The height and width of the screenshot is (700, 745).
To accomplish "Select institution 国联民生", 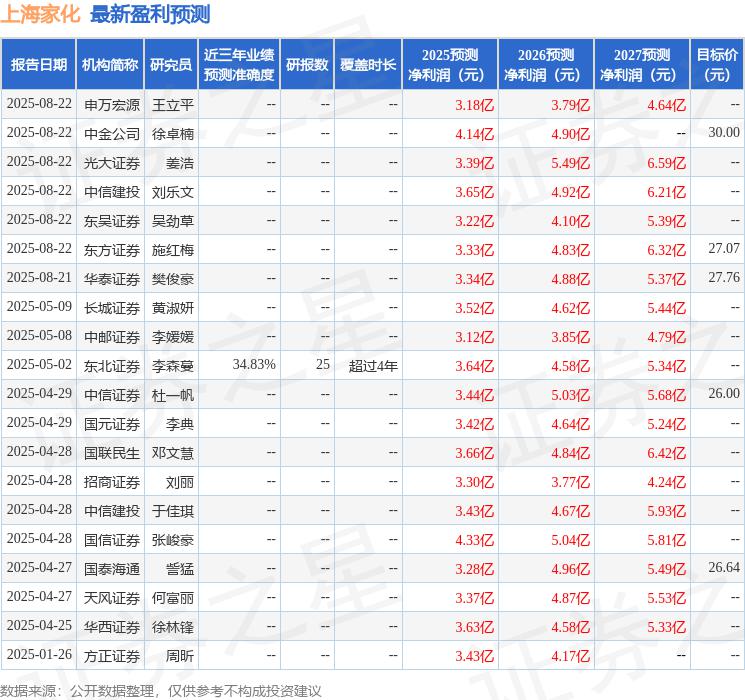I will click(112, 452).
